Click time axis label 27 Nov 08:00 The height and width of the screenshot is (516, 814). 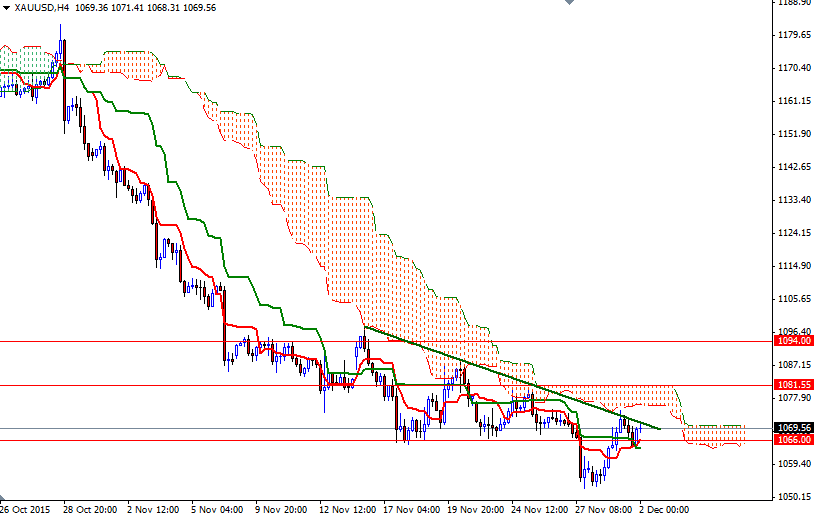coord(603,509)
